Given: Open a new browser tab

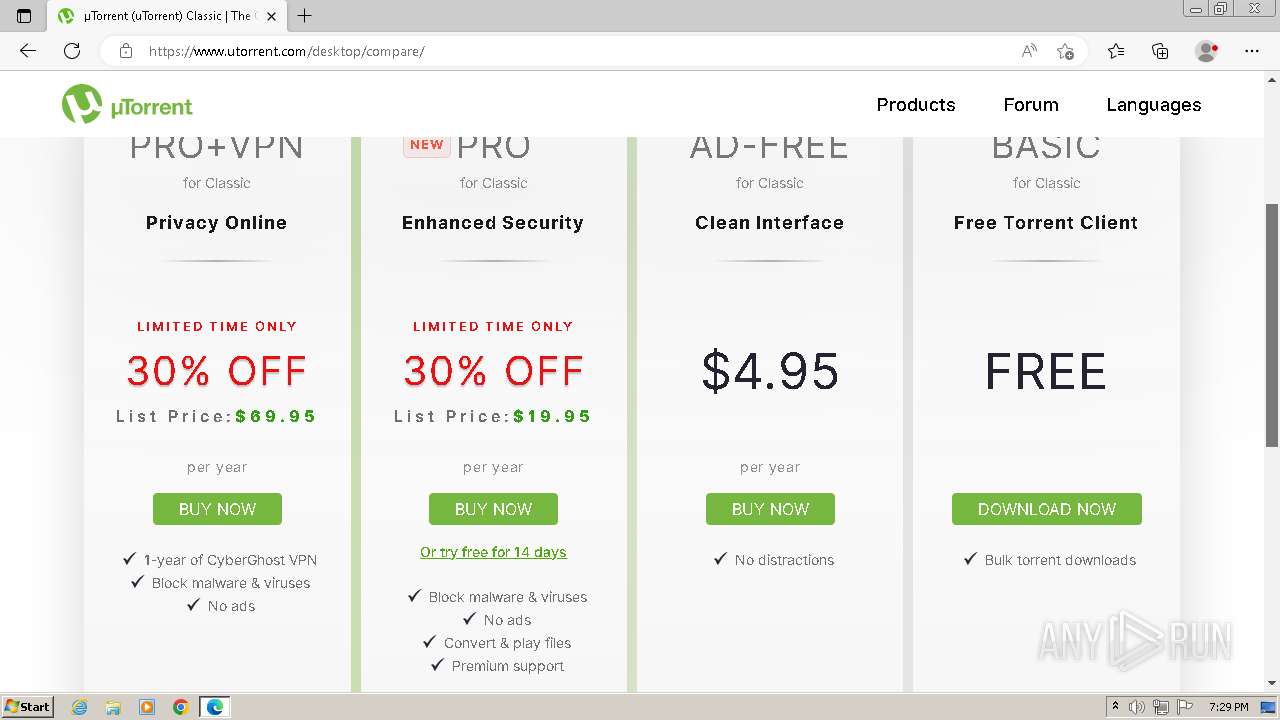Looking at the screenshot, I should point(305,16).
